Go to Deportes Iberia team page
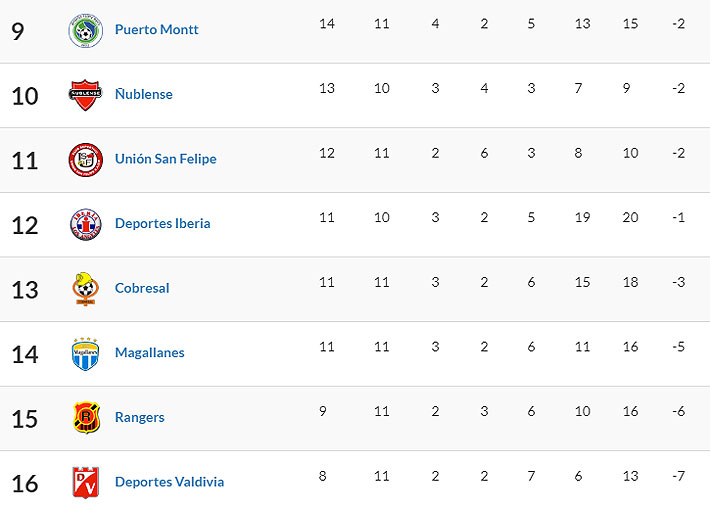Viewport: 710px width, 510px height. 162,224
